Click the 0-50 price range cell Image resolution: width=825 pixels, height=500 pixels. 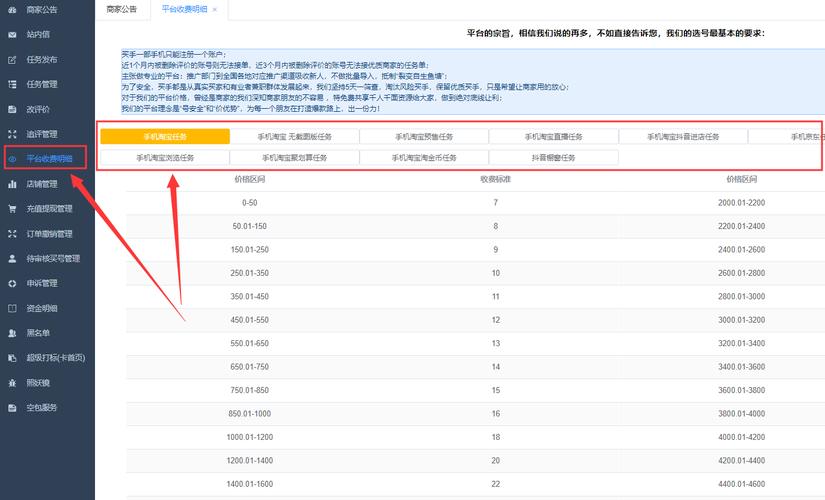click(249, 203)
